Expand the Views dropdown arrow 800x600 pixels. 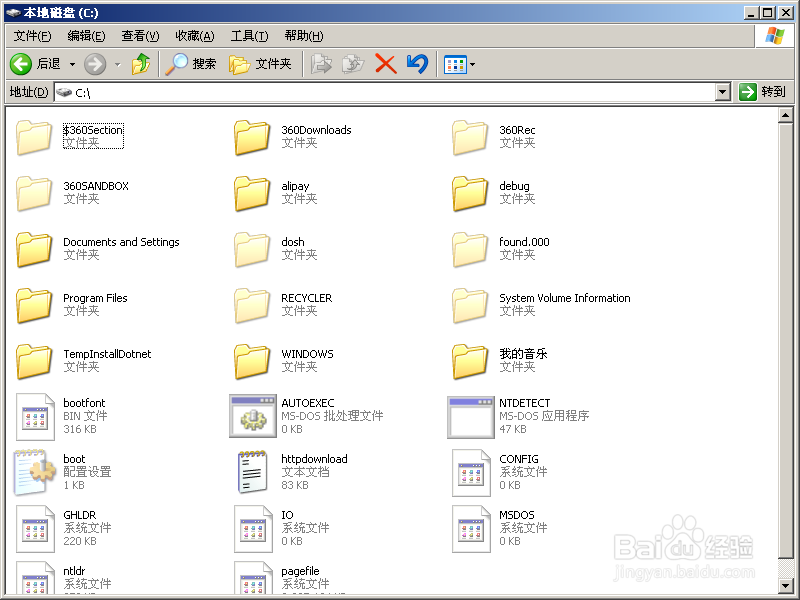(472, 64)
